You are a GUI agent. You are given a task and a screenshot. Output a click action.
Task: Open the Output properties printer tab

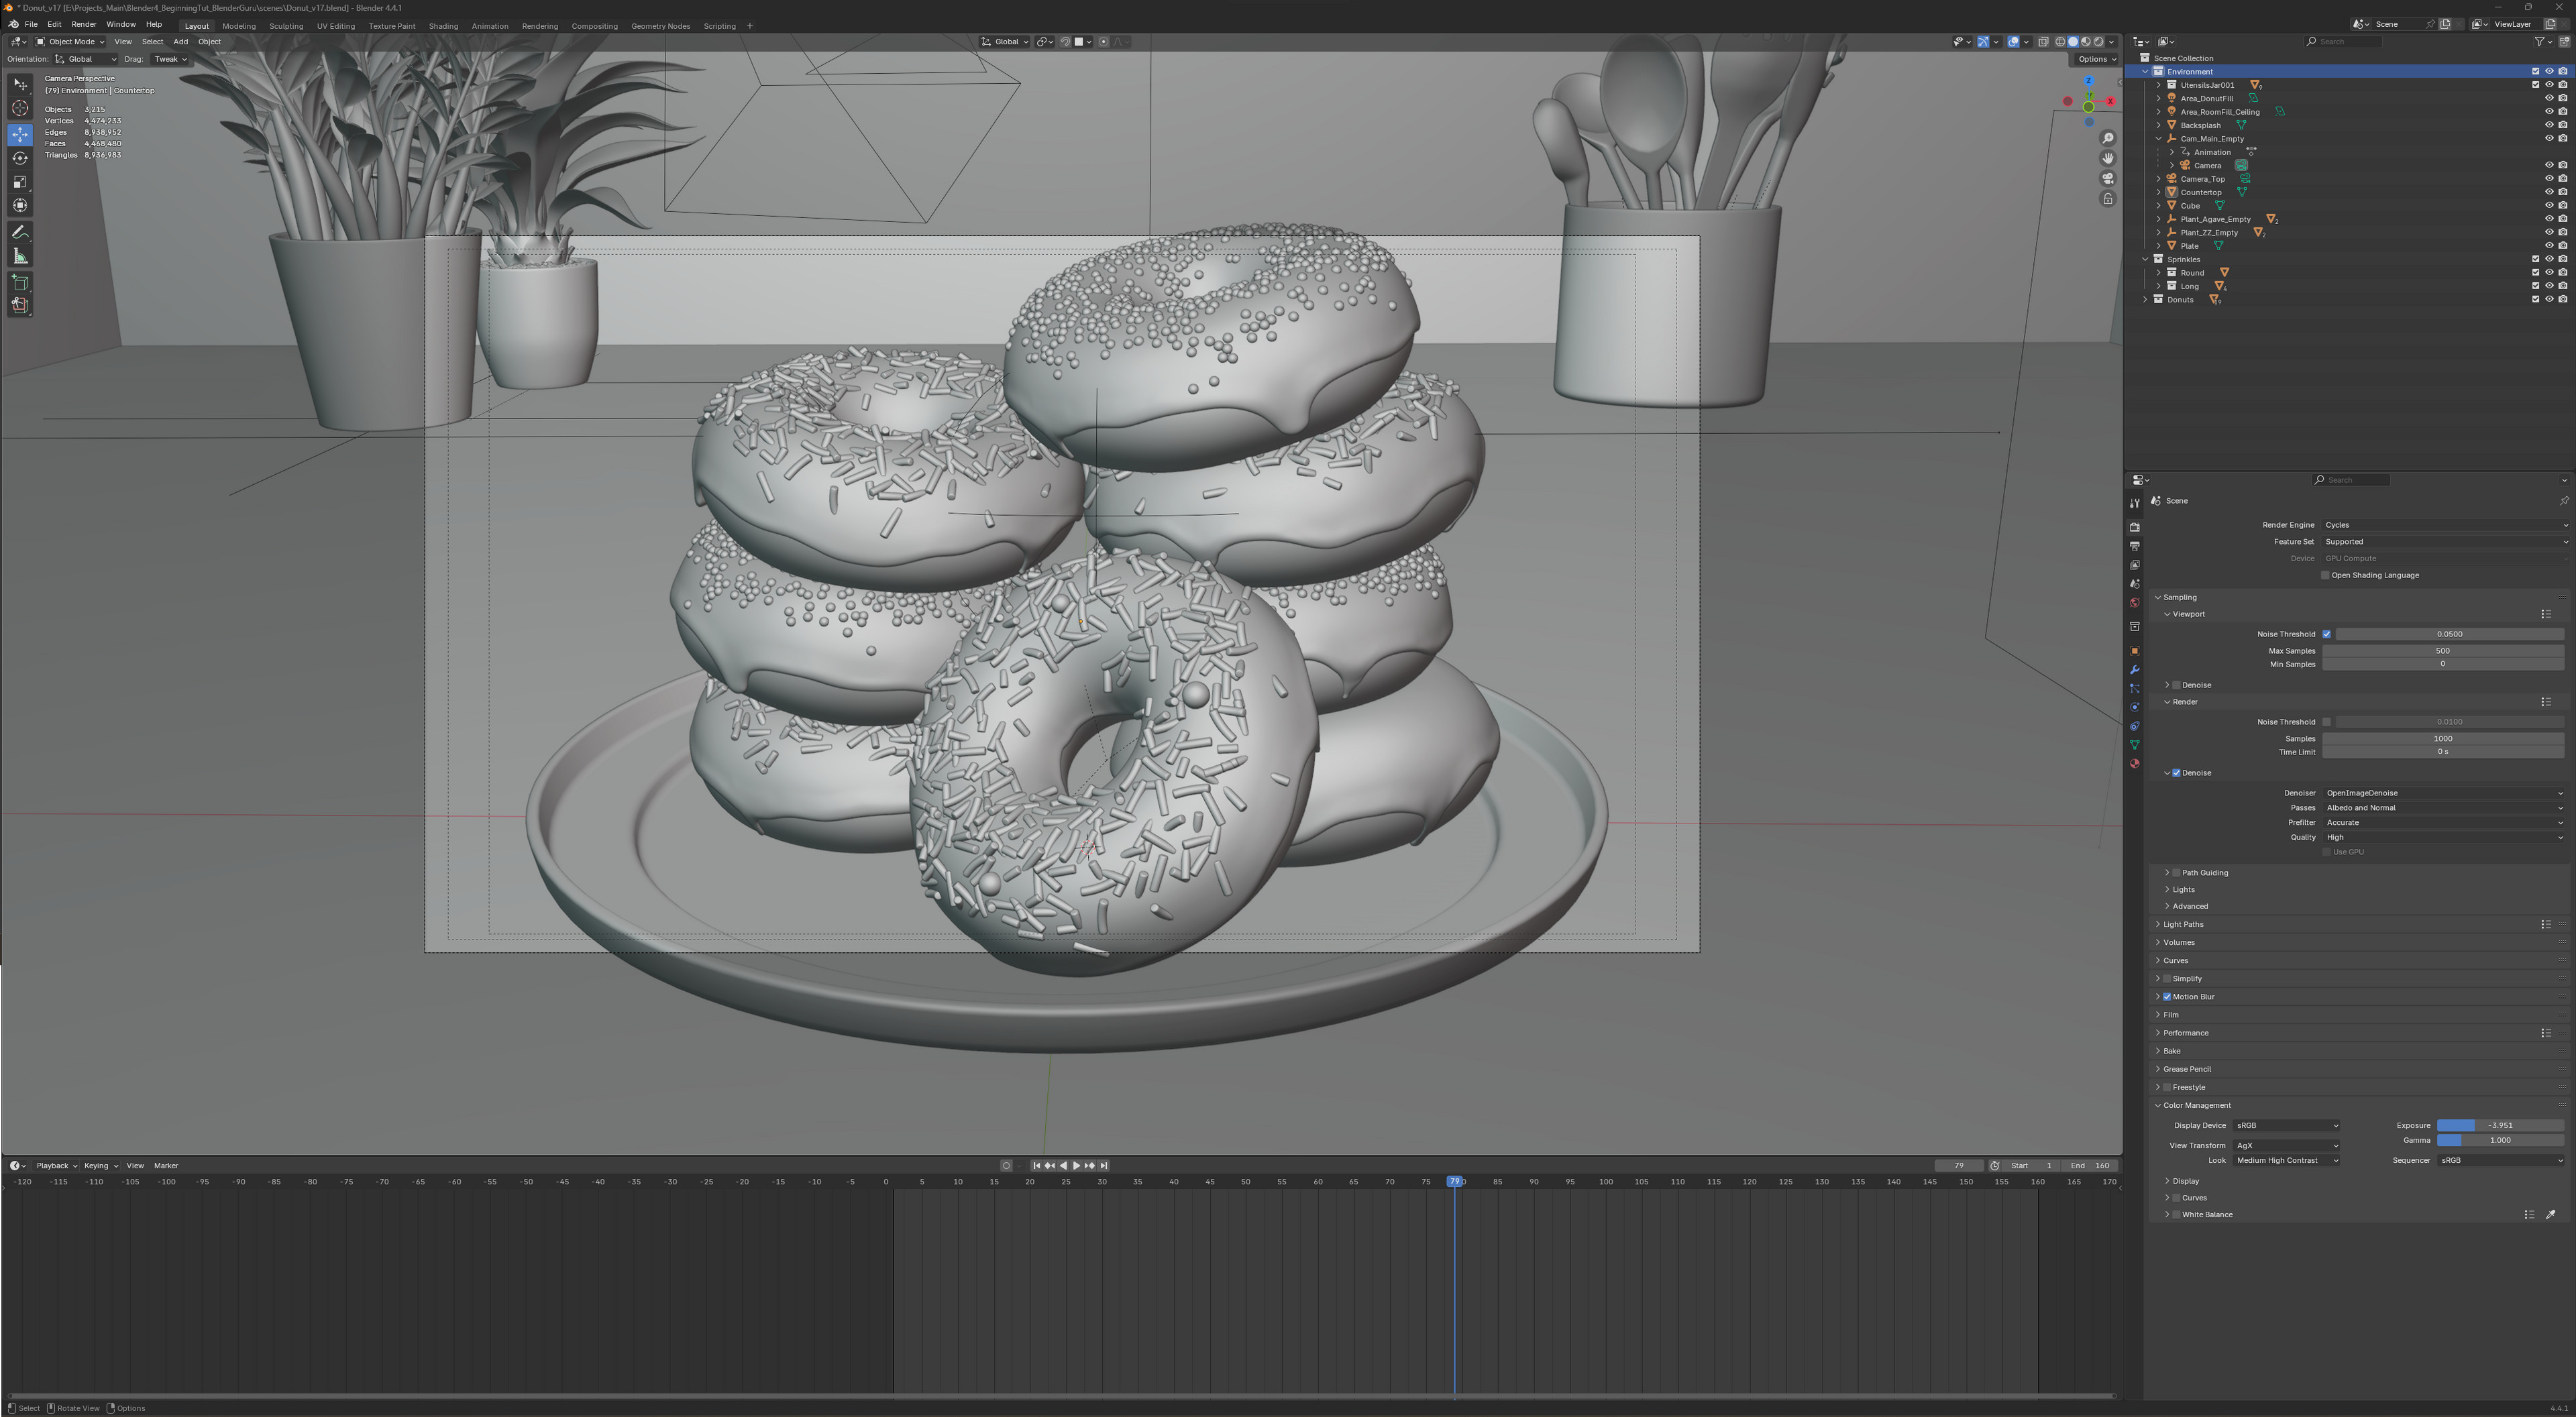click(2134, 546)
